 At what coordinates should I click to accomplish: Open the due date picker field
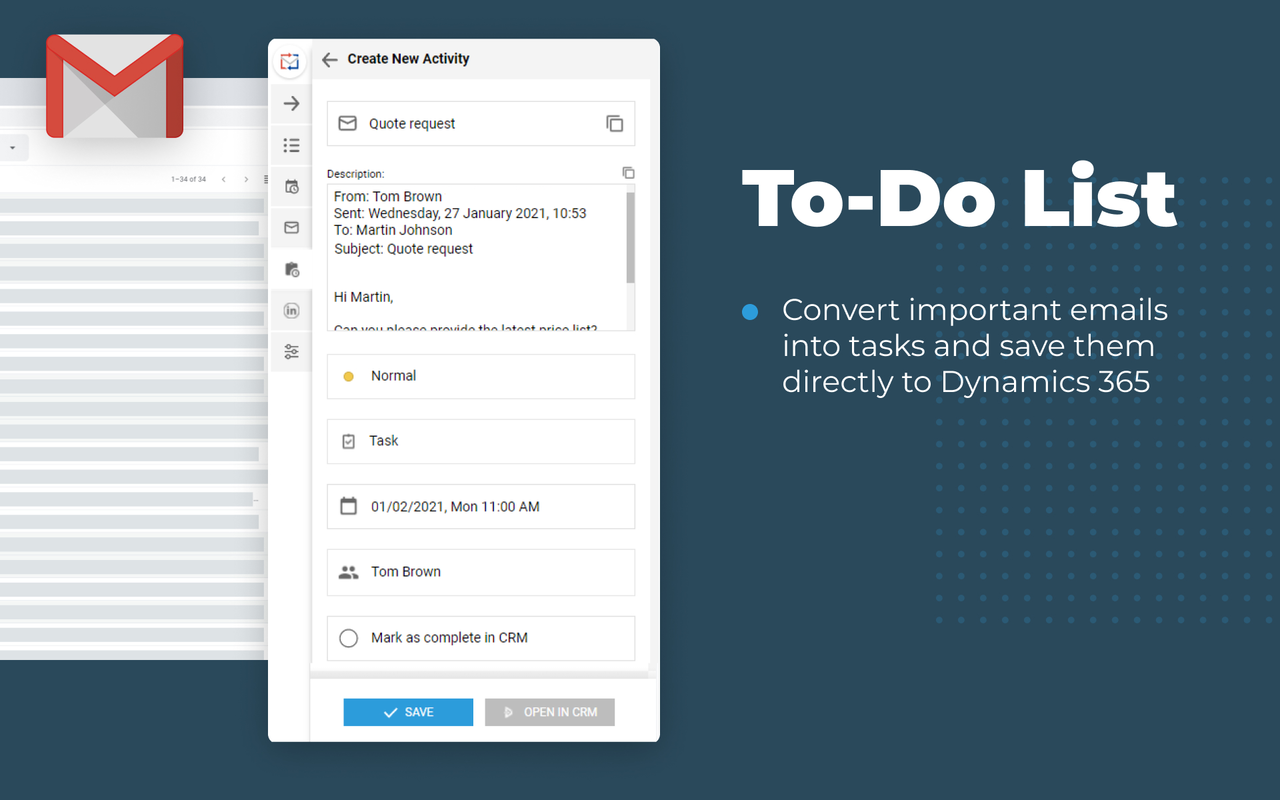(481, 507)
